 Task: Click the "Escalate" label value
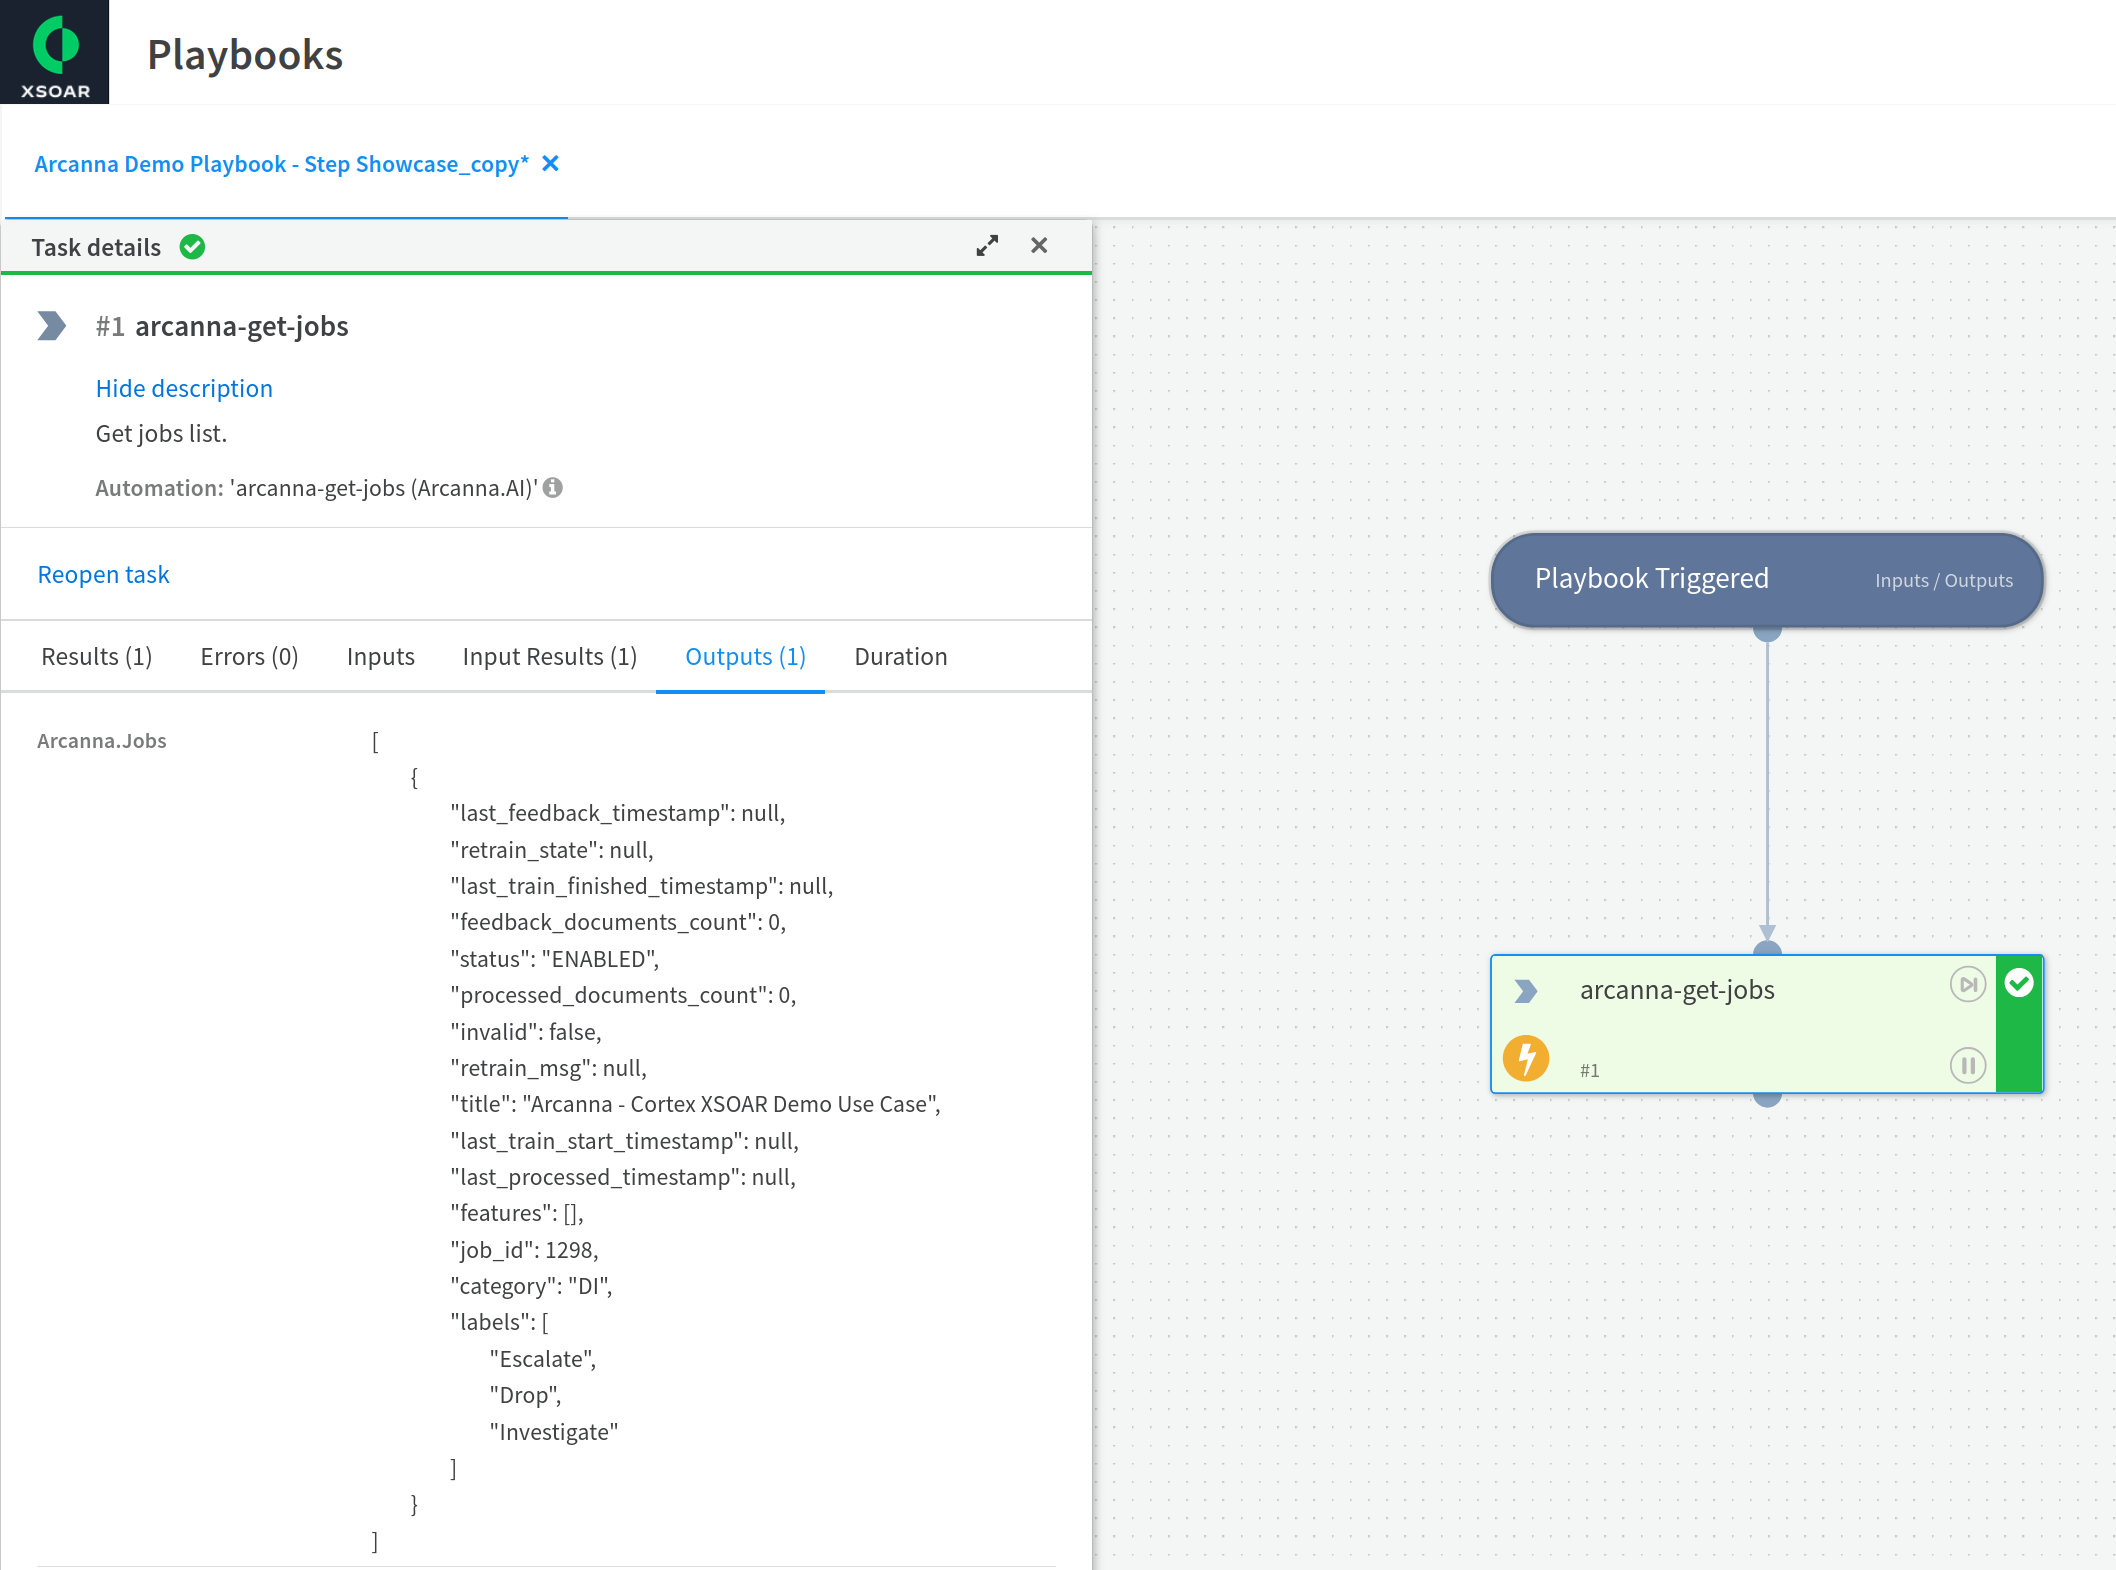543,1359
